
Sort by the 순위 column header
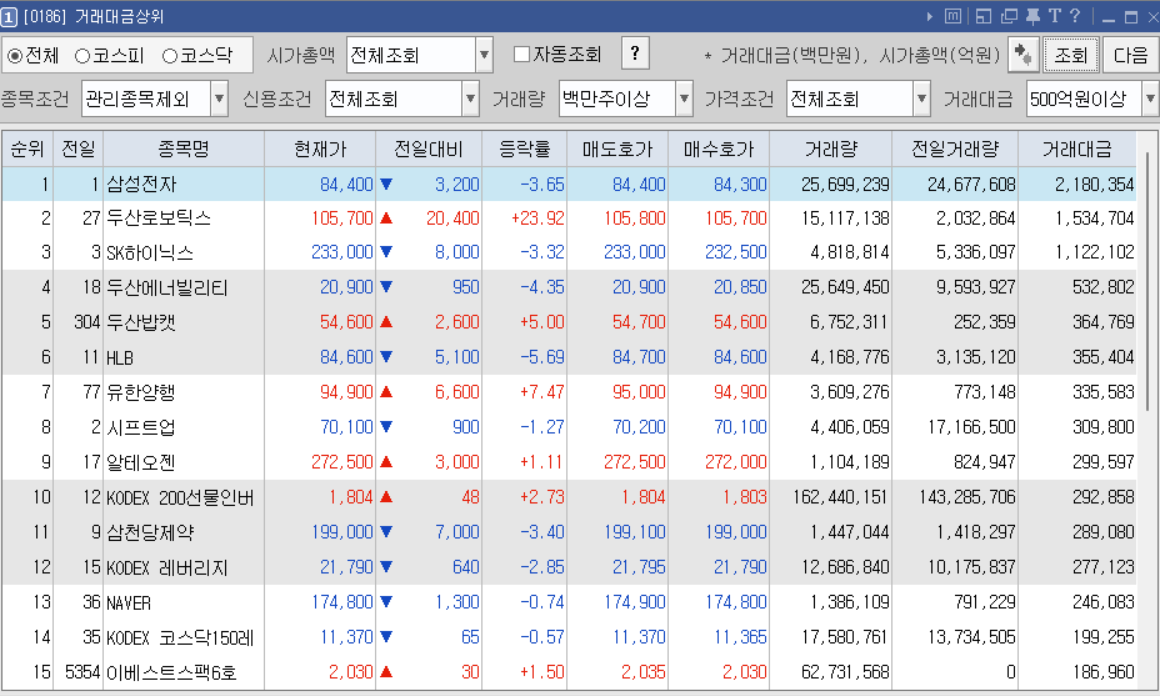click(27, 149)
